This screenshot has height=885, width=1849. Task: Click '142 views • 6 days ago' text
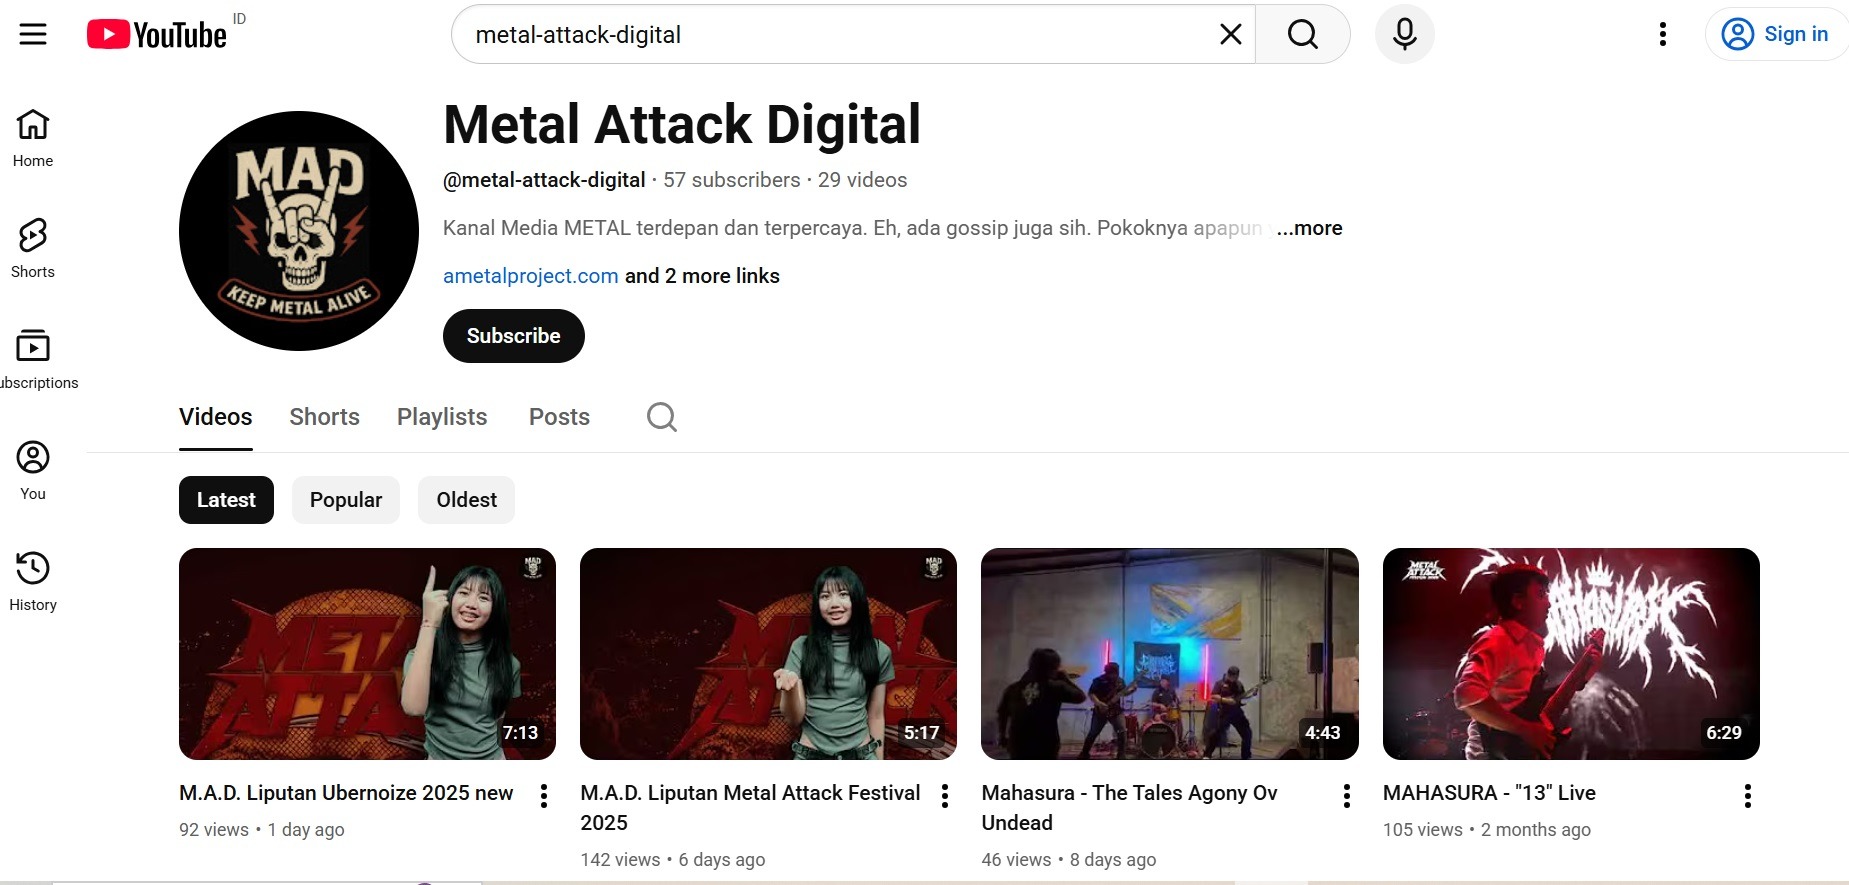click(x=673, y=860)
